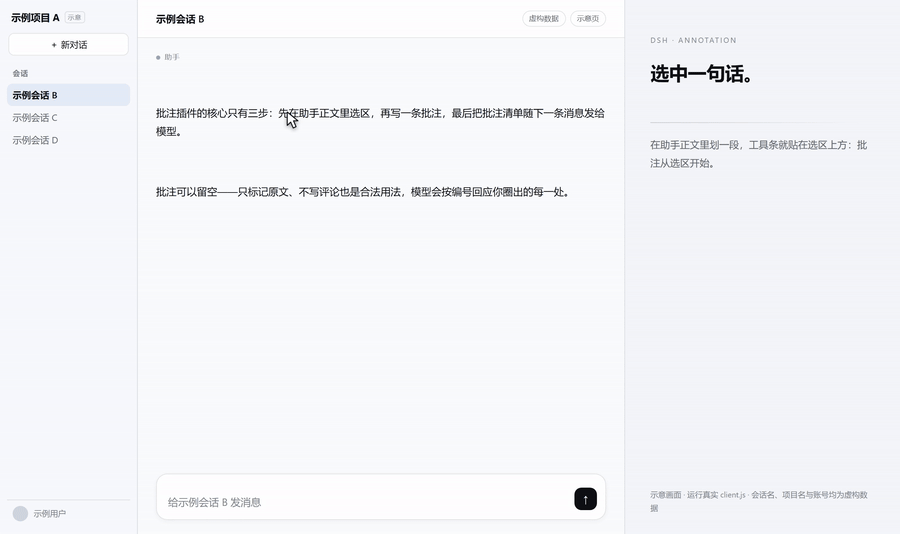Click the DSH · ANNOTATION label

[693, 40]
